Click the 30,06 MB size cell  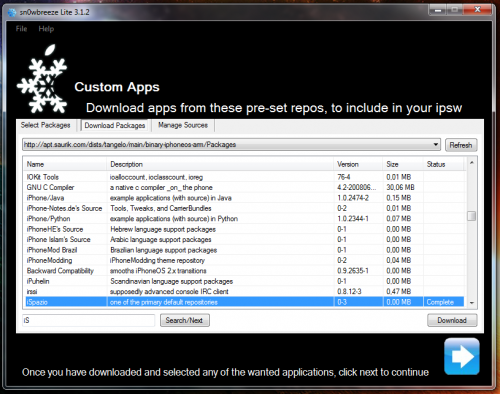[x=400, y=187]
